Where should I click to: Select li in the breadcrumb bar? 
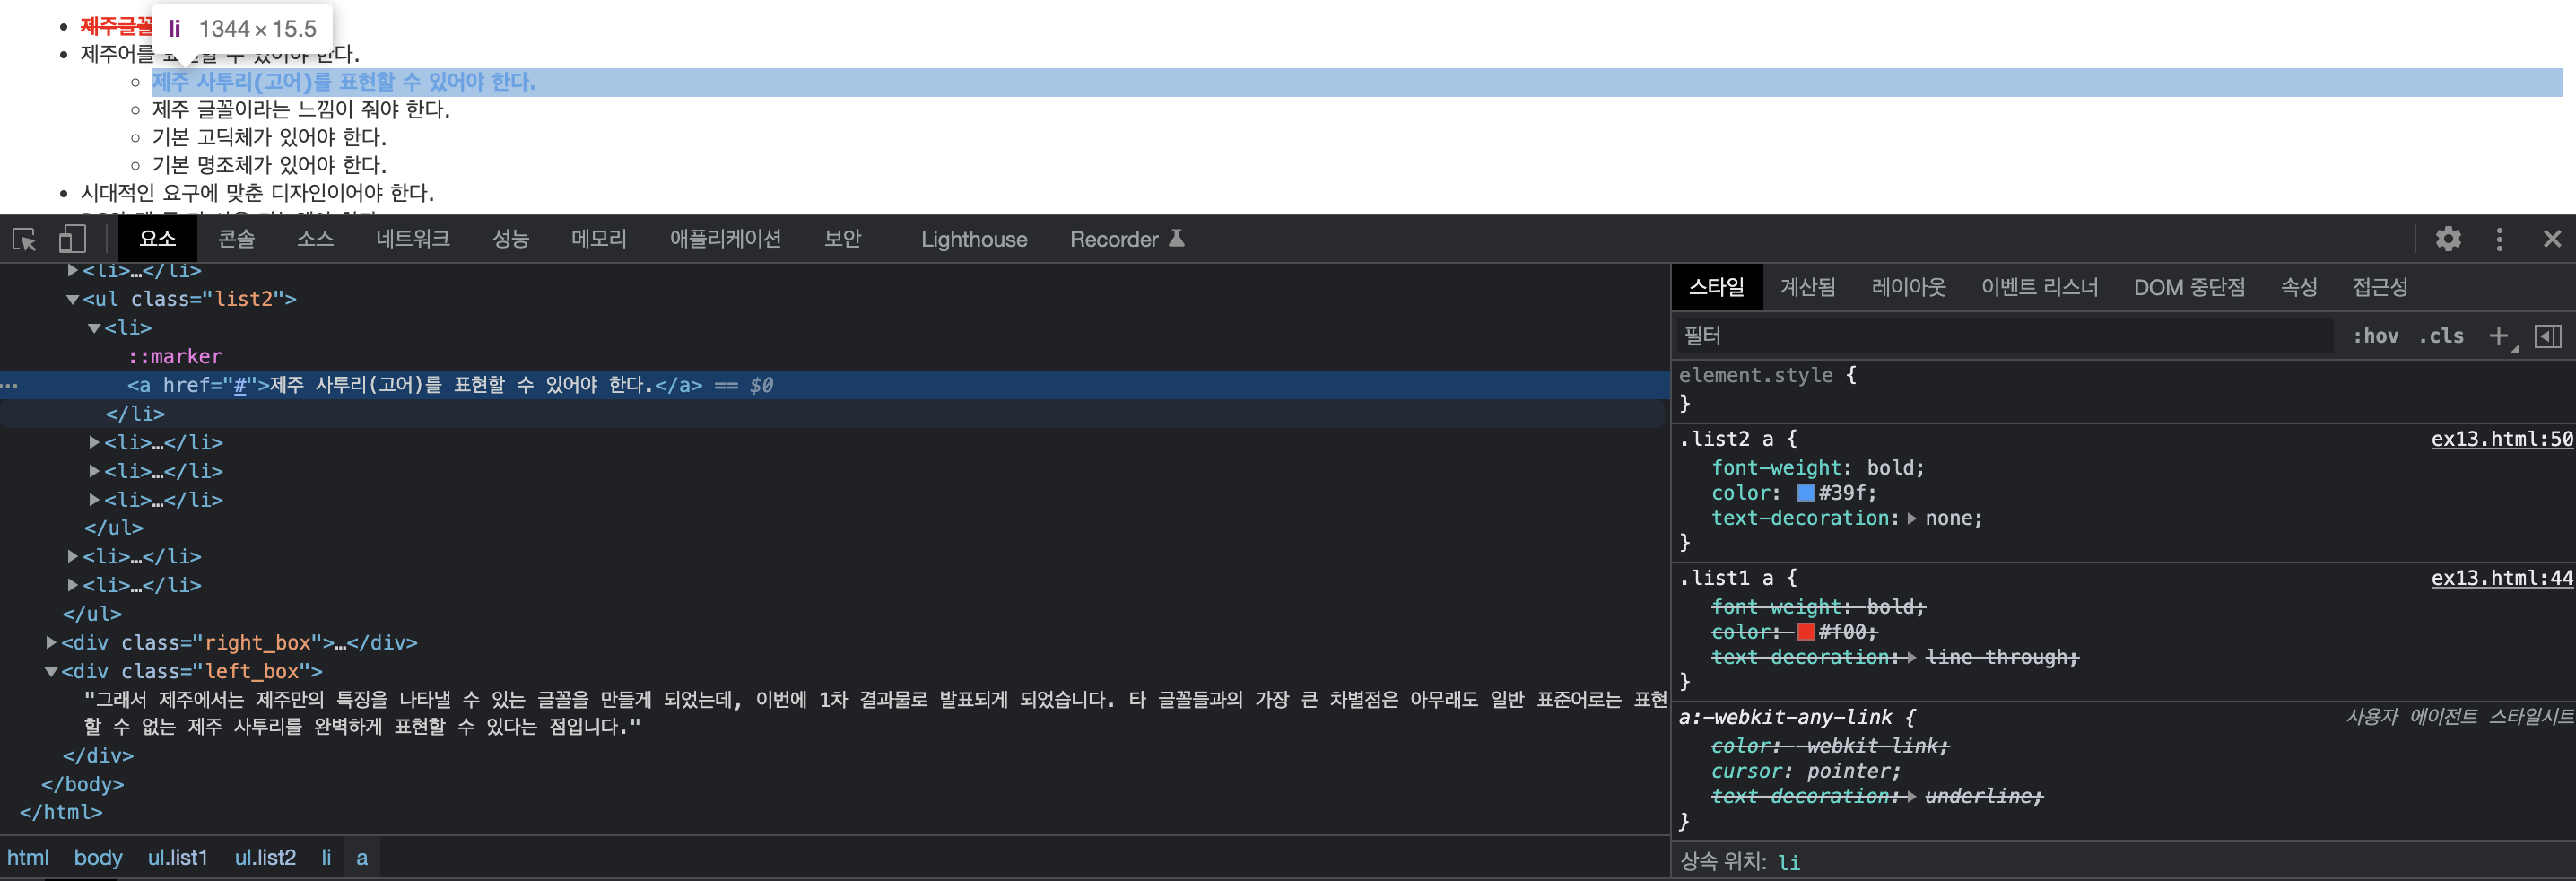326,857
